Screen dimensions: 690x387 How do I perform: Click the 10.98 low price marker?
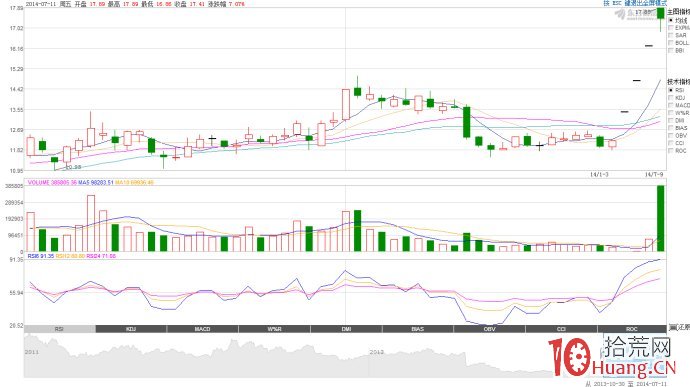73,167
